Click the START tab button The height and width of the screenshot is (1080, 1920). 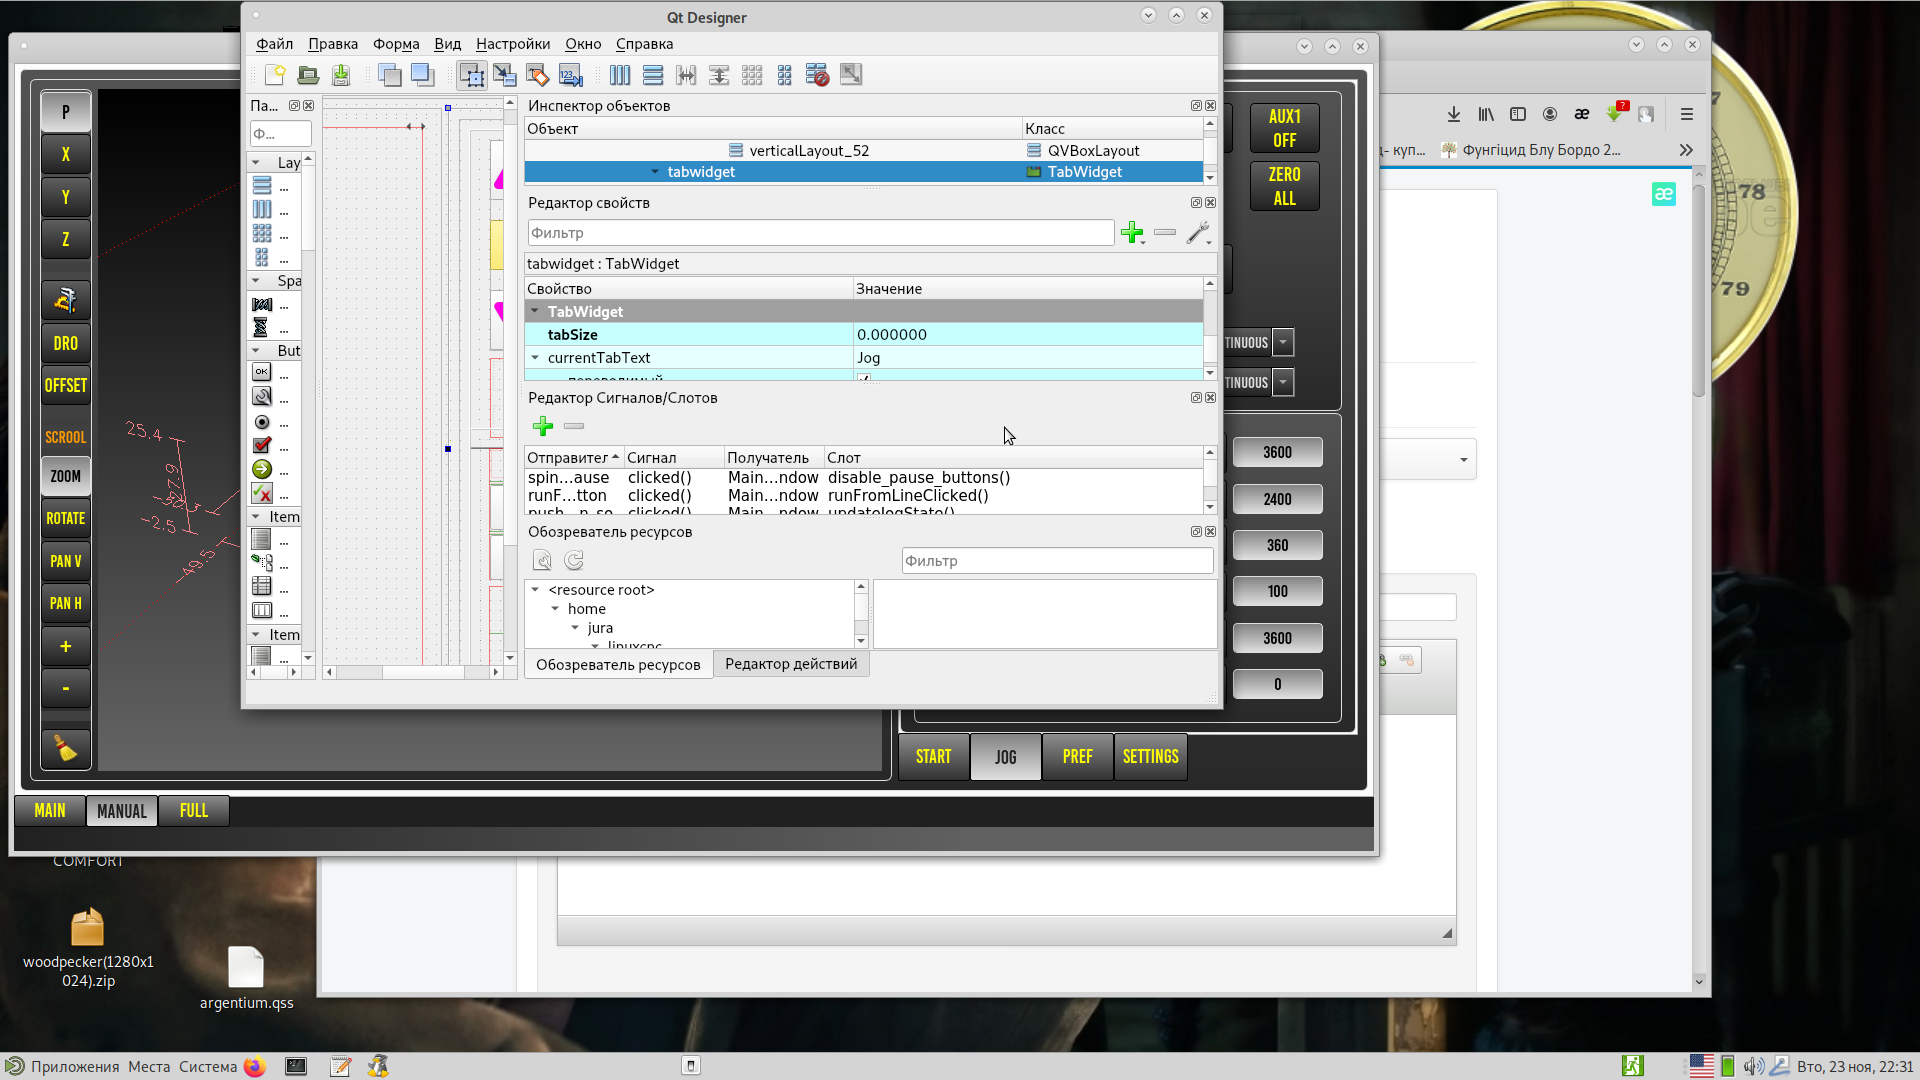[934, 757]
